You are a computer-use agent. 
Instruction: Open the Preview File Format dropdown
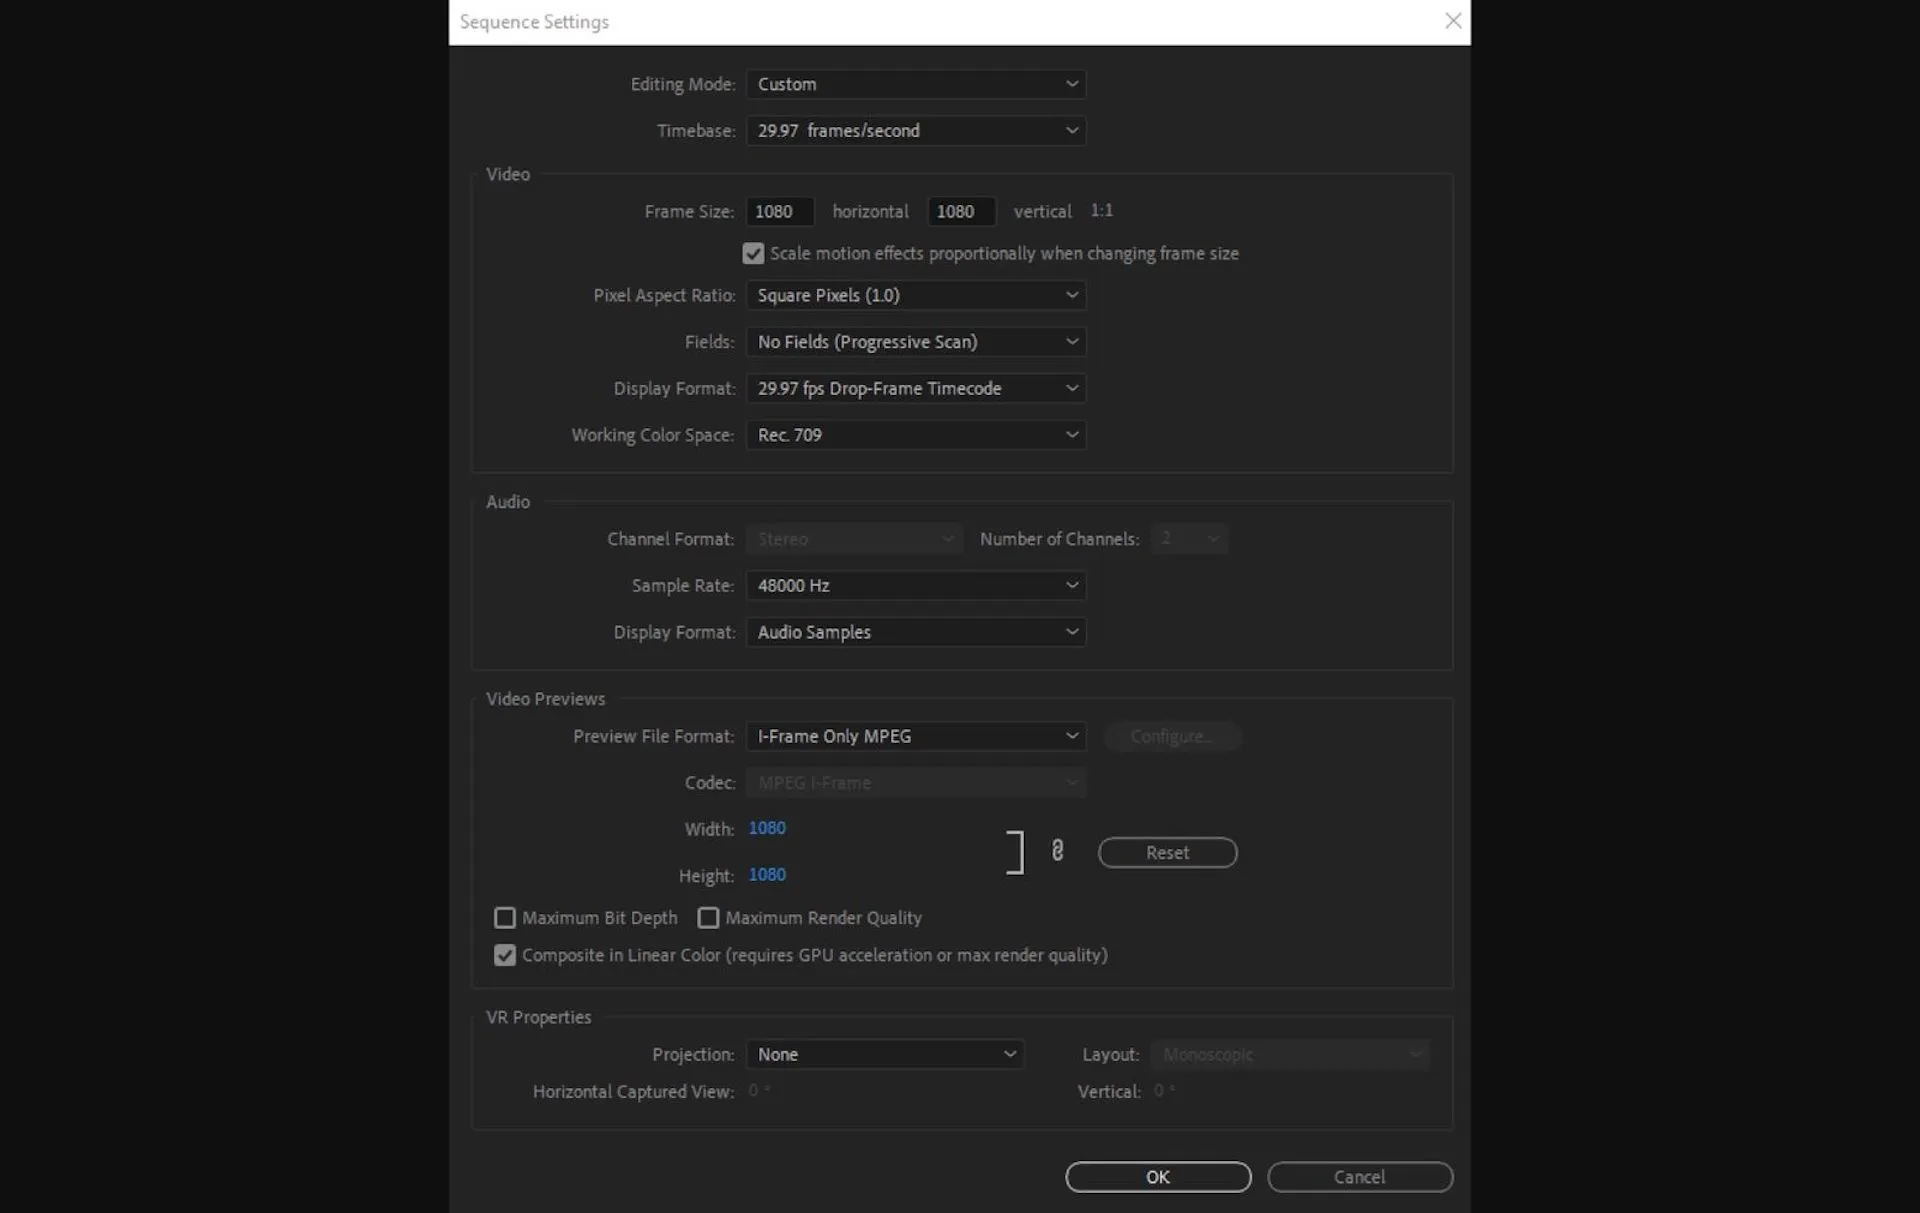(915, 736)
